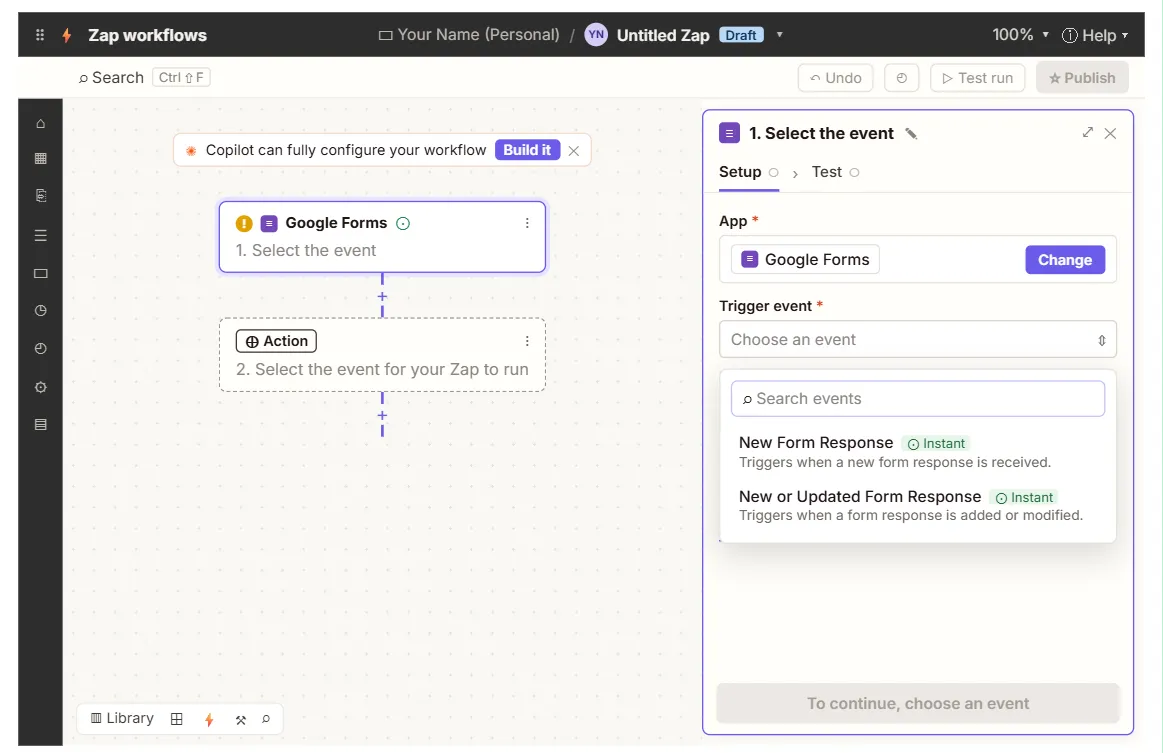Switch to the Test tab

tap(835, 172)
